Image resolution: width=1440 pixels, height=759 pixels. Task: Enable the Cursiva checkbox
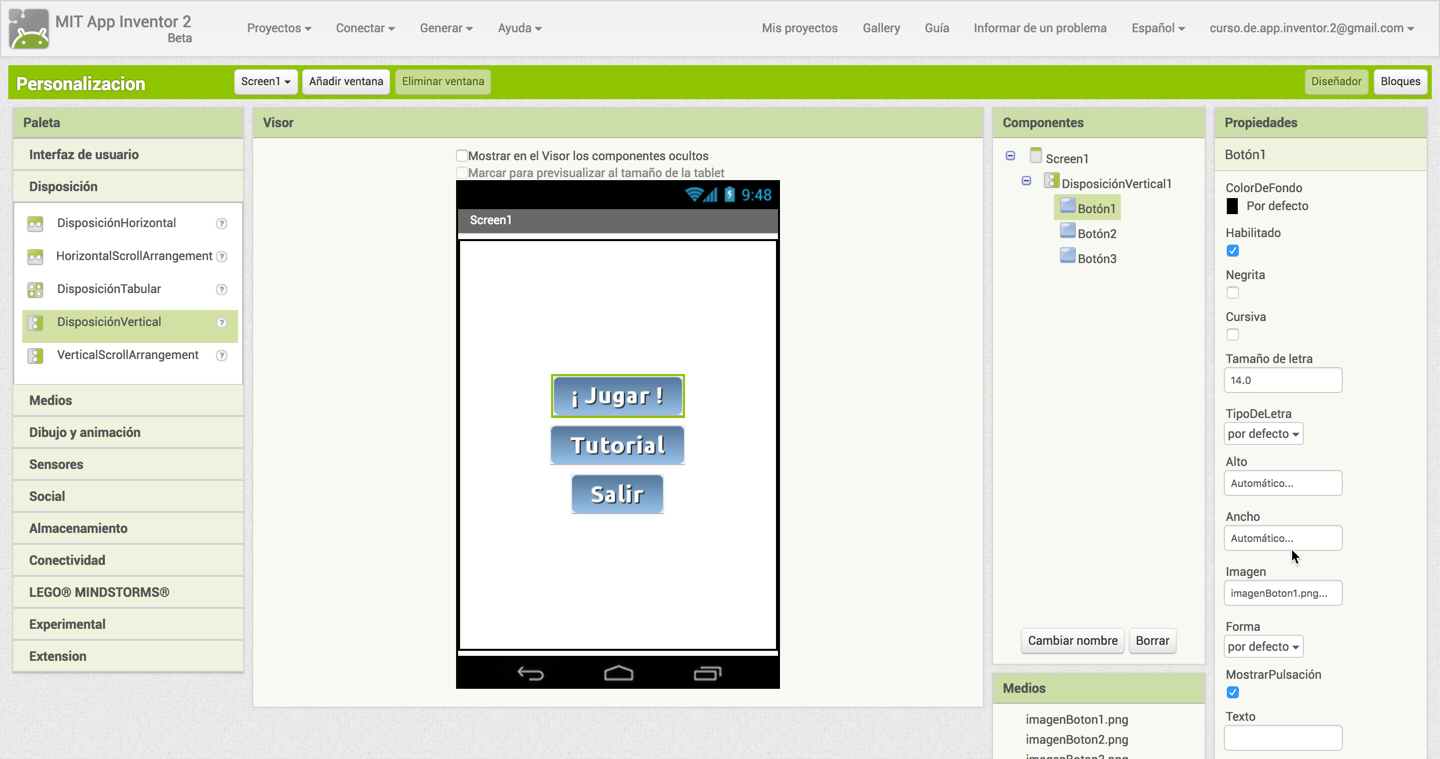[1232, 335]
